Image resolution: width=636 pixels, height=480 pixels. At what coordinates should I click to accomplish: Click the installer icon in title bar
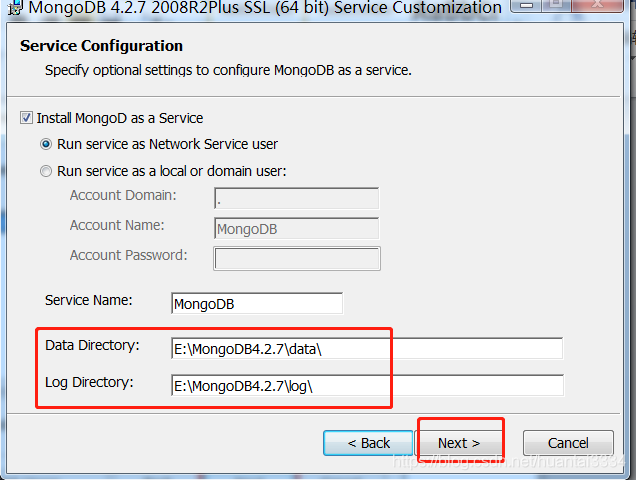[x=15, y=7]
